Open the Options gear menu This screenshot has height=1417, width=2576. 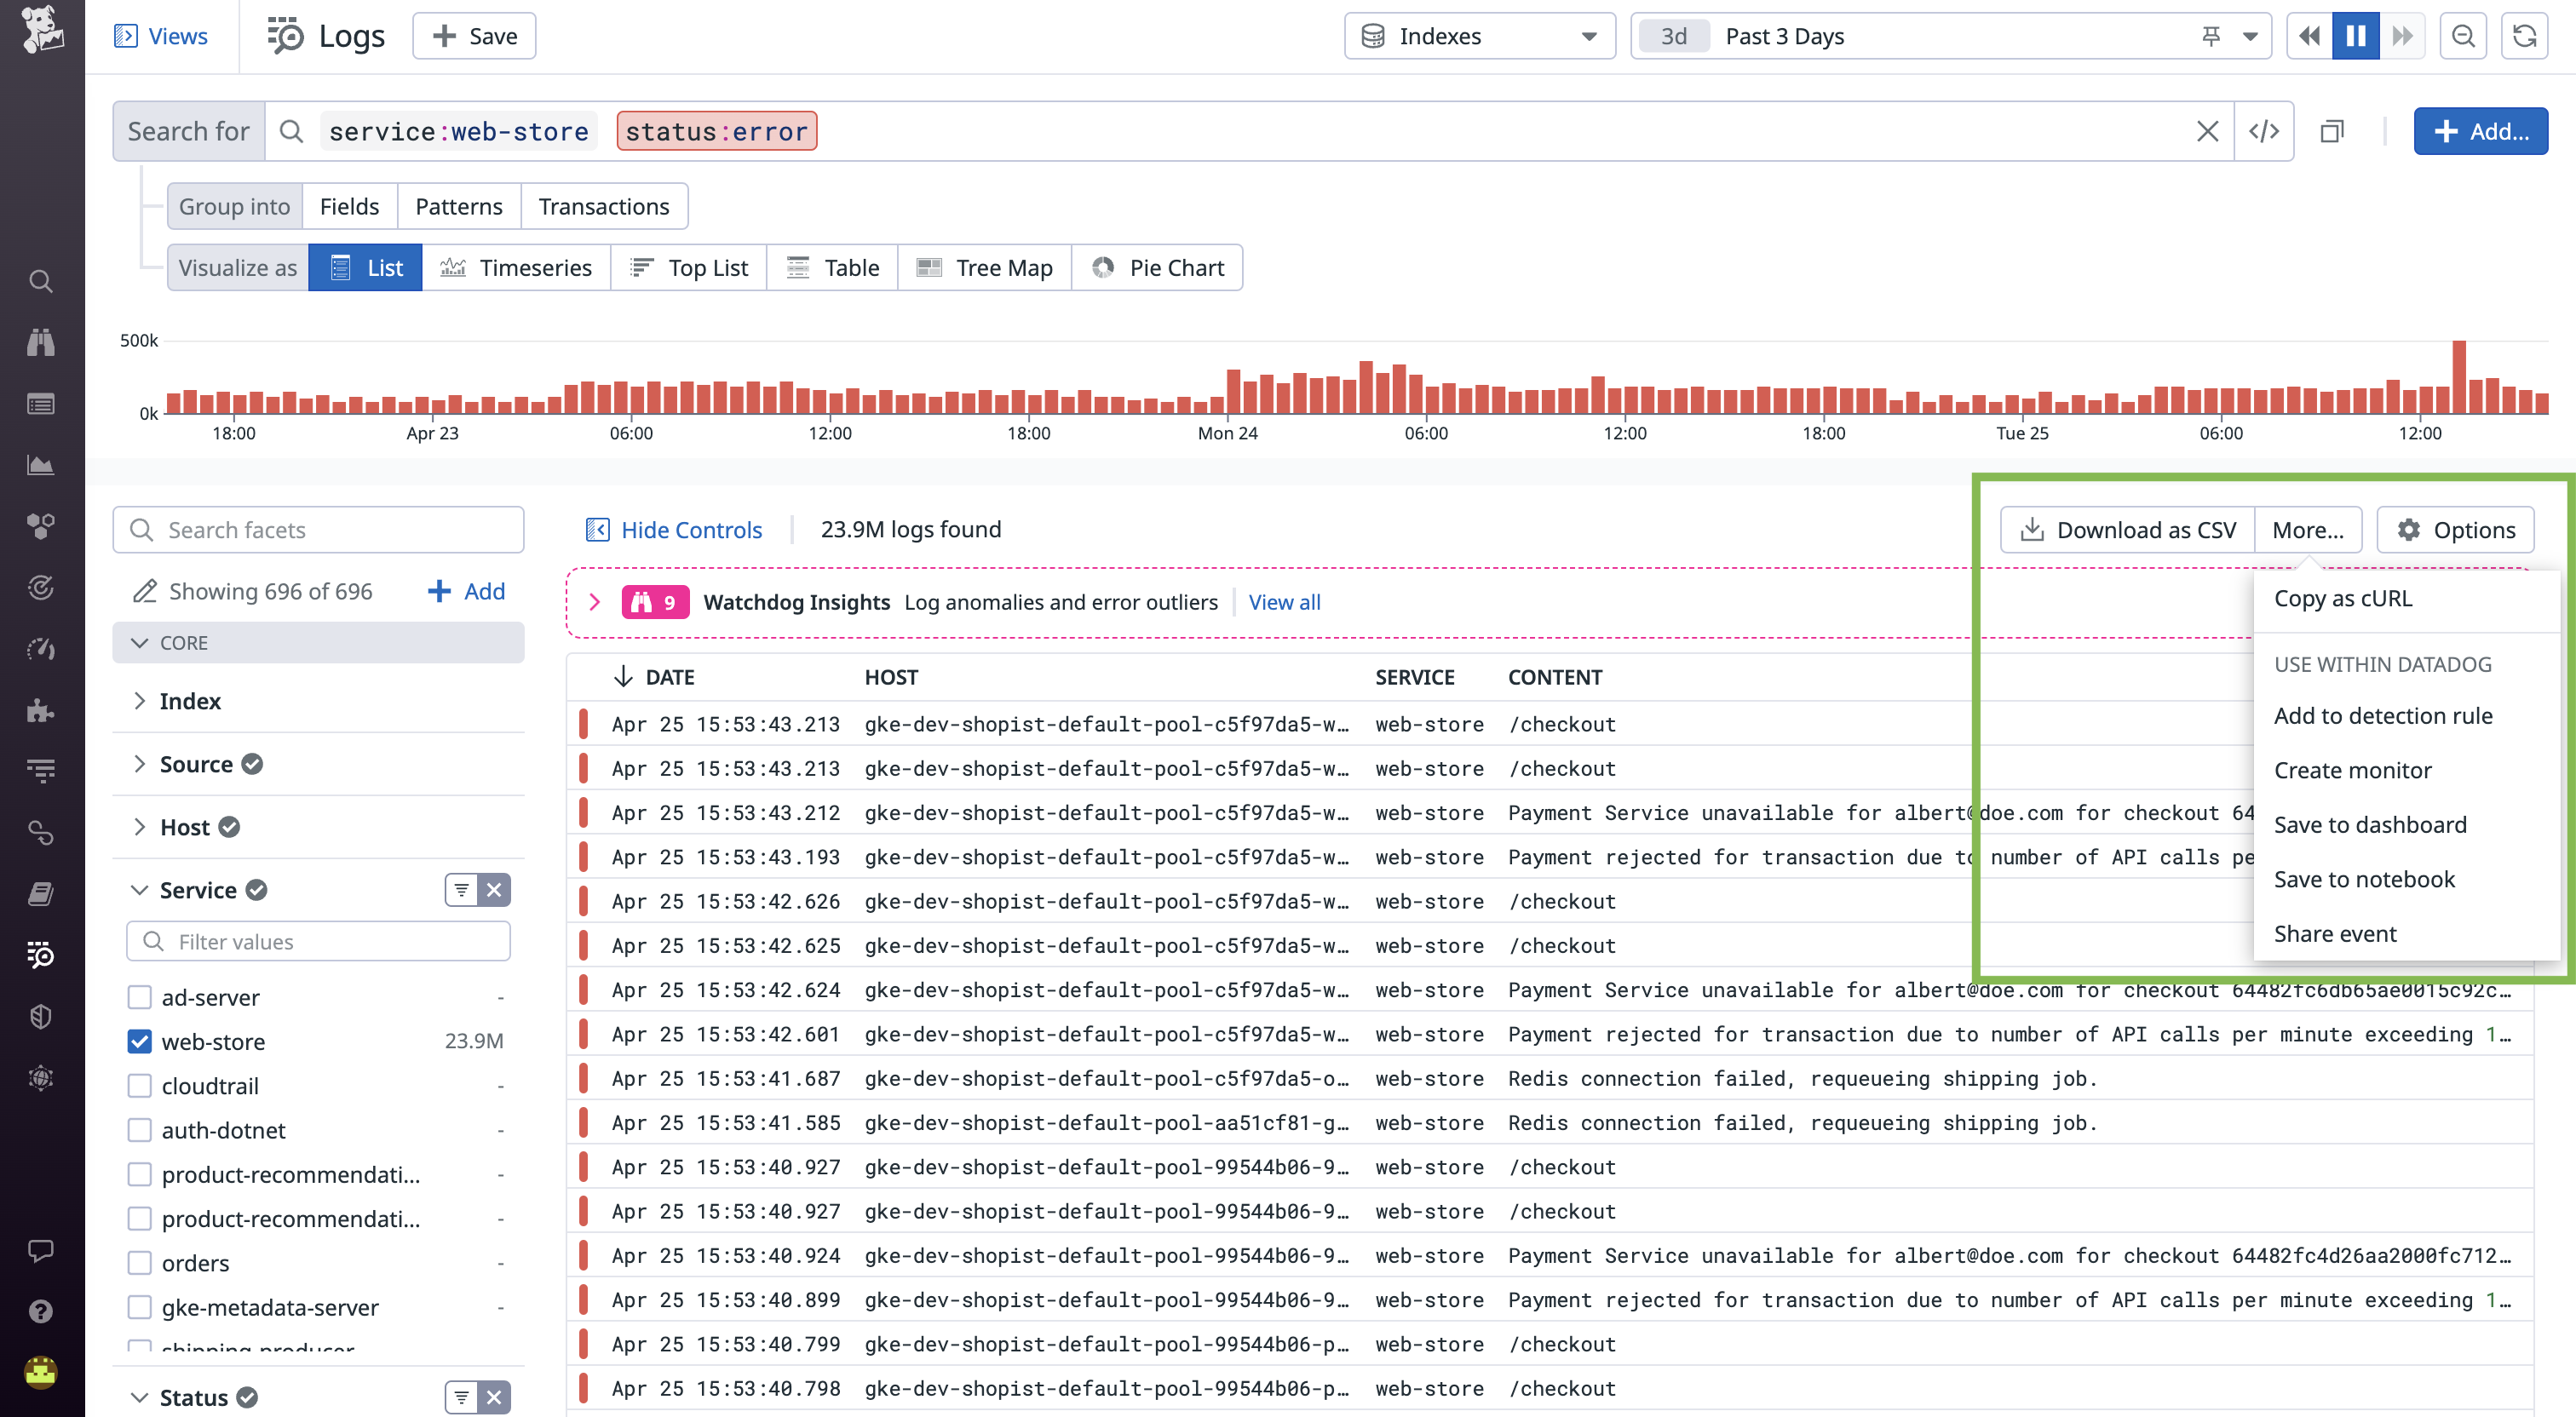click(x=2455, y=530)
